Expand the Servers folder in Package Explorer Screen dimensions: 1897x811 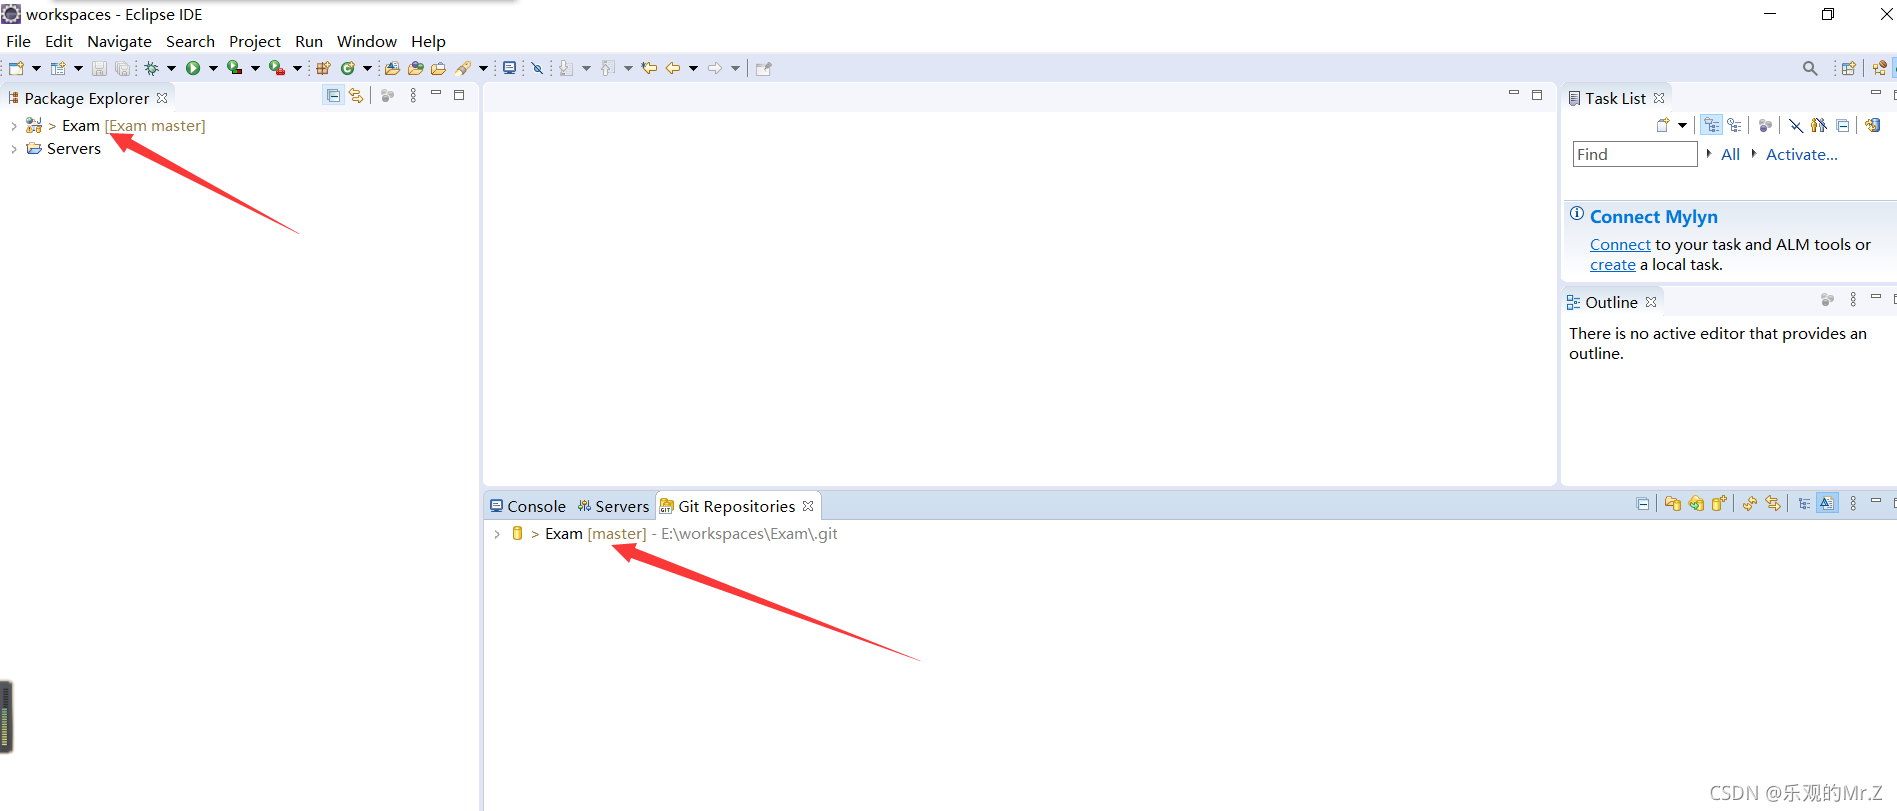pyautogui.click(x=13, y=149)
